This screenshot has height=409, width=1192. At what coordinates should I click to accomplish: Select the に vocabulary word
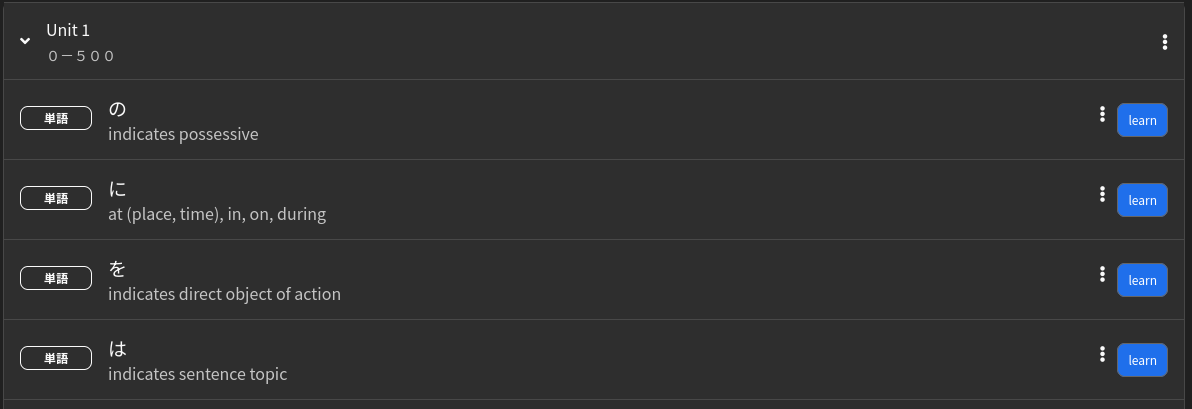pos(117,188)
